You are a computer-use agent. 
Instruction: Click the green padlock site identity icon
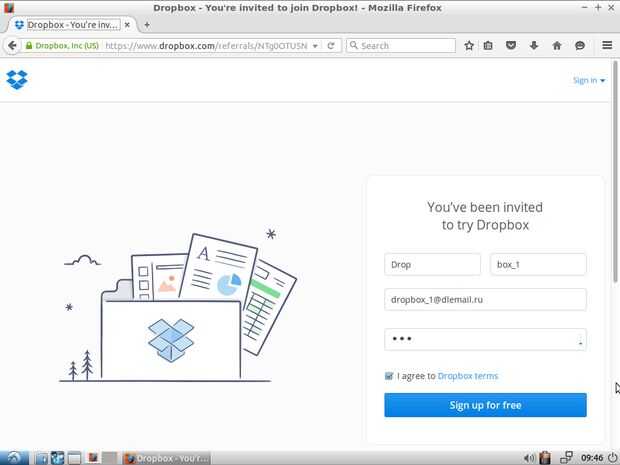28,46
